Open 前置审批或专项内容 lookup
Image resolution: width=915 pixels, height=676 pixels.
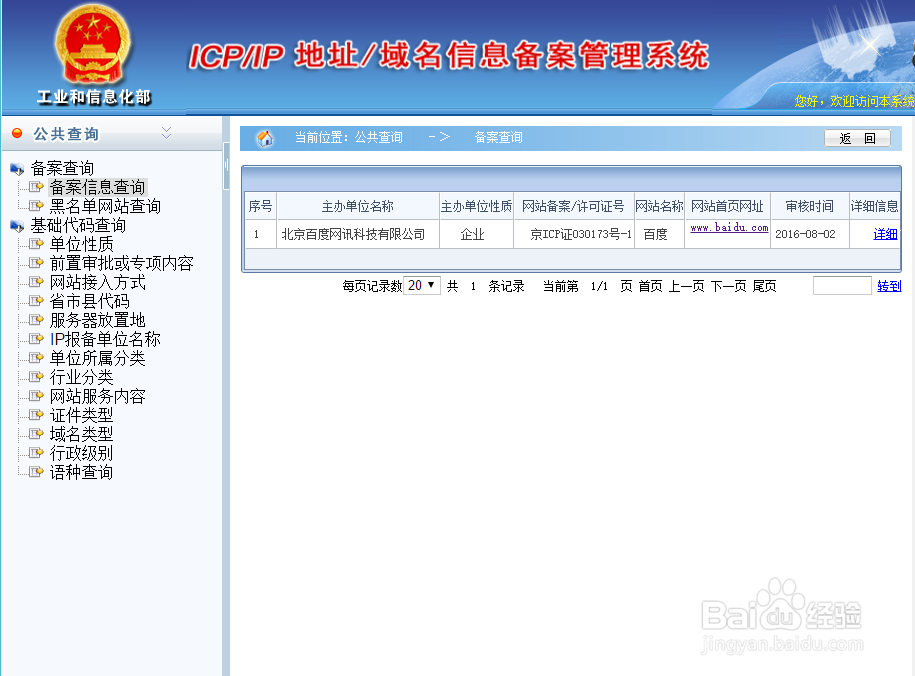(x=121, y=263)
